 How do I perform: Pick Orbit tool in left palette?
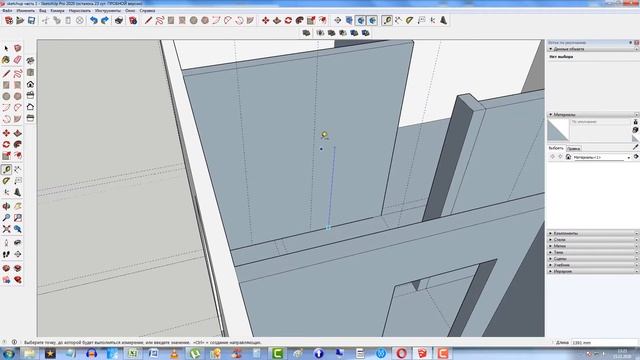[6, 207]
